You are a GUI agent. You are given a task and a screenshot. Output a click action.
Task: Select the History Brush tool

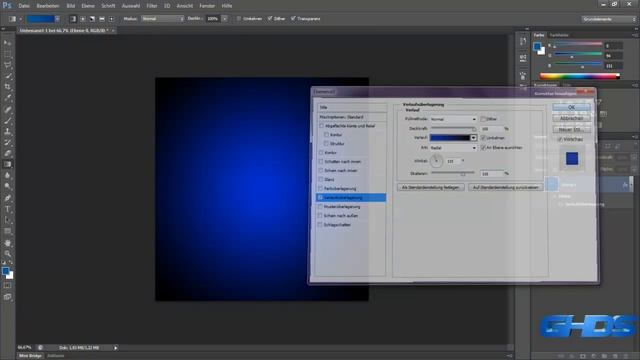coord(7,142)
